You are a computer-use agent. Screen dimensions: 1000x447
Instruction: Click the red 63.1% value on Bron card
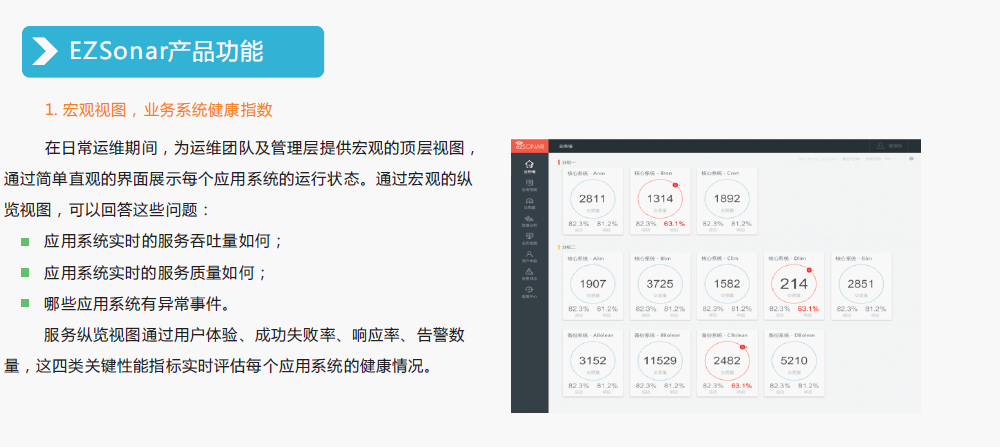[x=674, y=224]
